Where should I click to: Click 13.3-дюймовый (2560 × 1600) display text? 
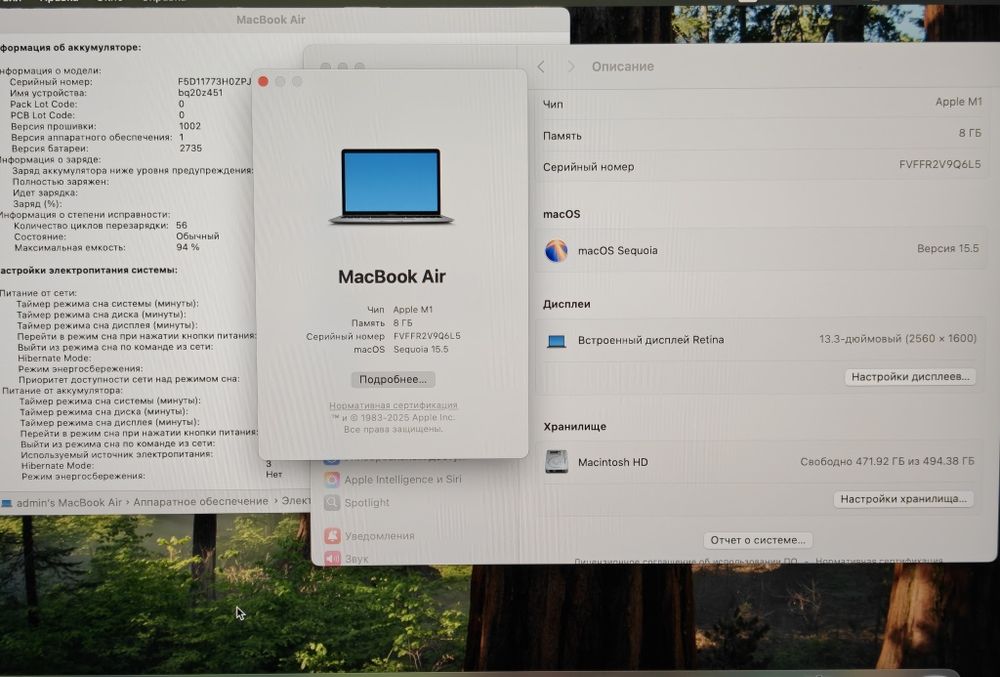pos(897,338)
